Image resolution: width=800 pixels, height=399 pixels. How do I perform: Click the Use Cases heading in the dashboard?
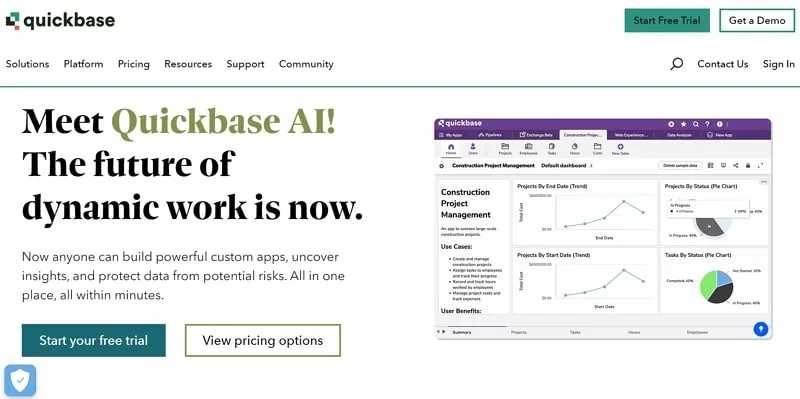pos(456,246)
